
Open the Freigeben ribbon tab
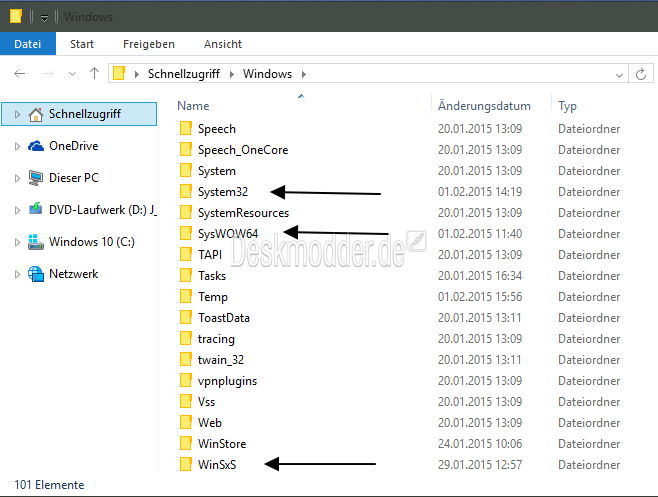click(149, 44)
